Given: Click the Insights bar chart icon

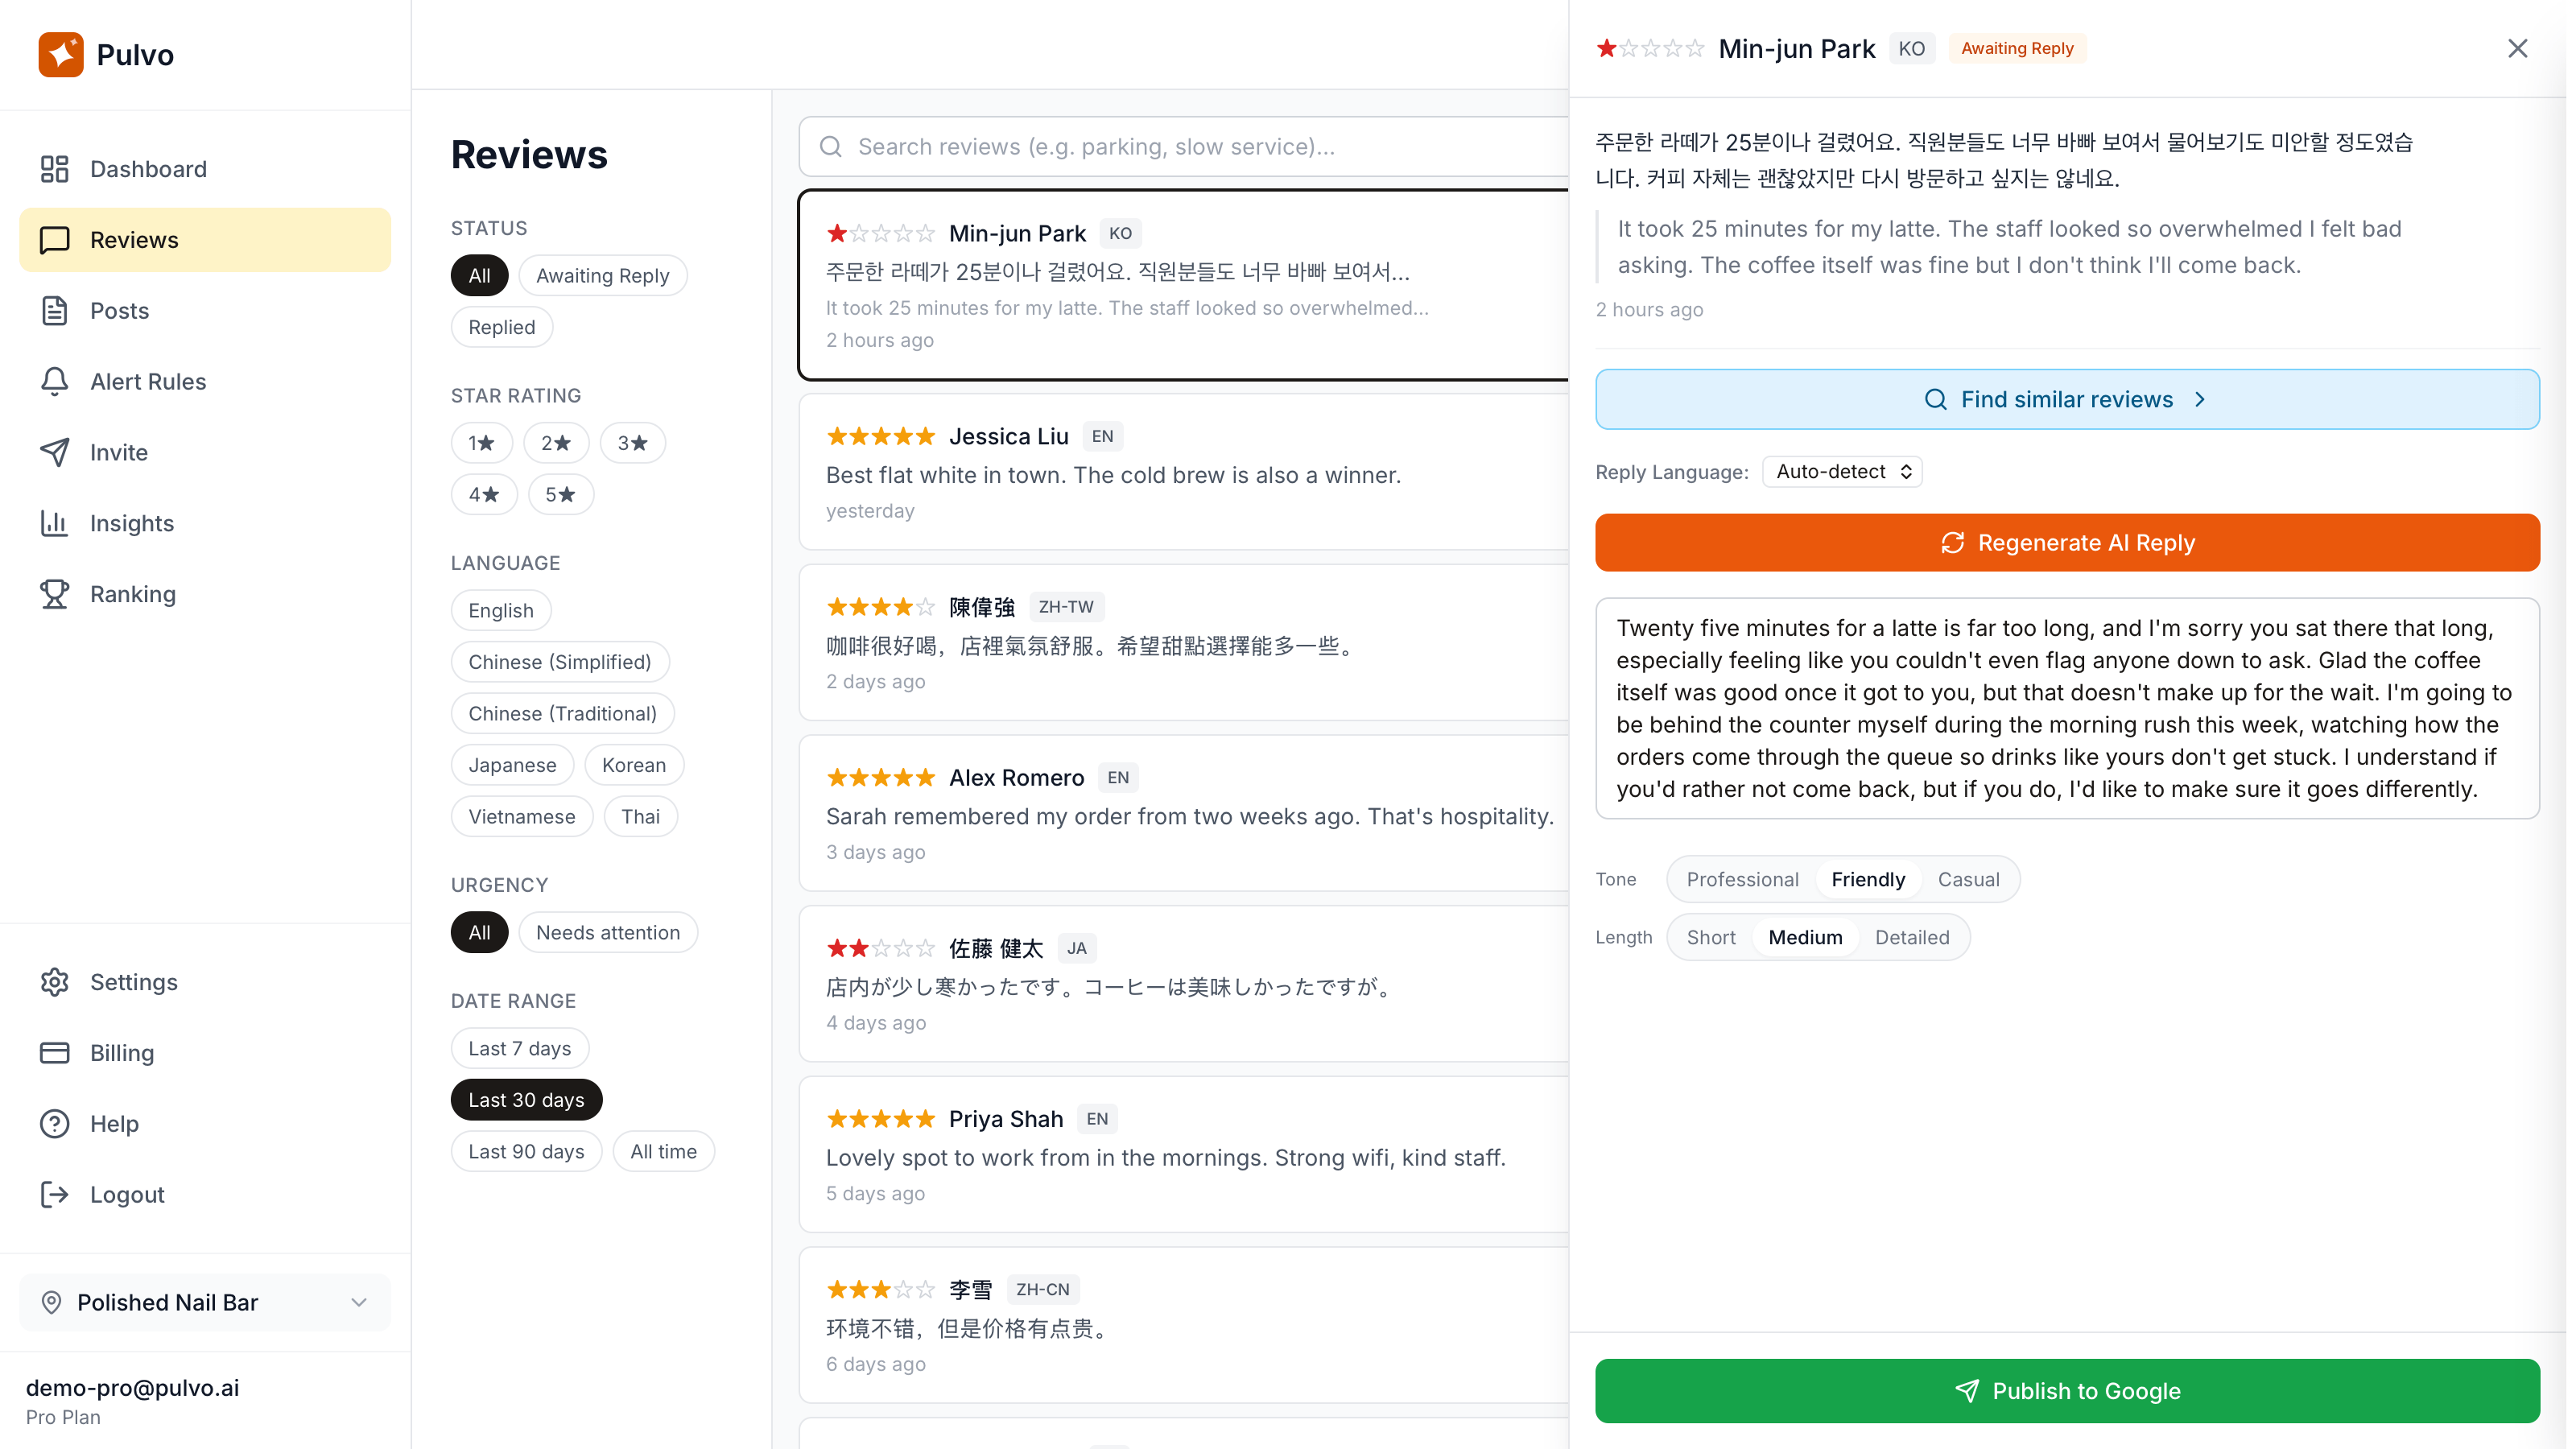Looking at the screenshot, I should coord(55,523).
